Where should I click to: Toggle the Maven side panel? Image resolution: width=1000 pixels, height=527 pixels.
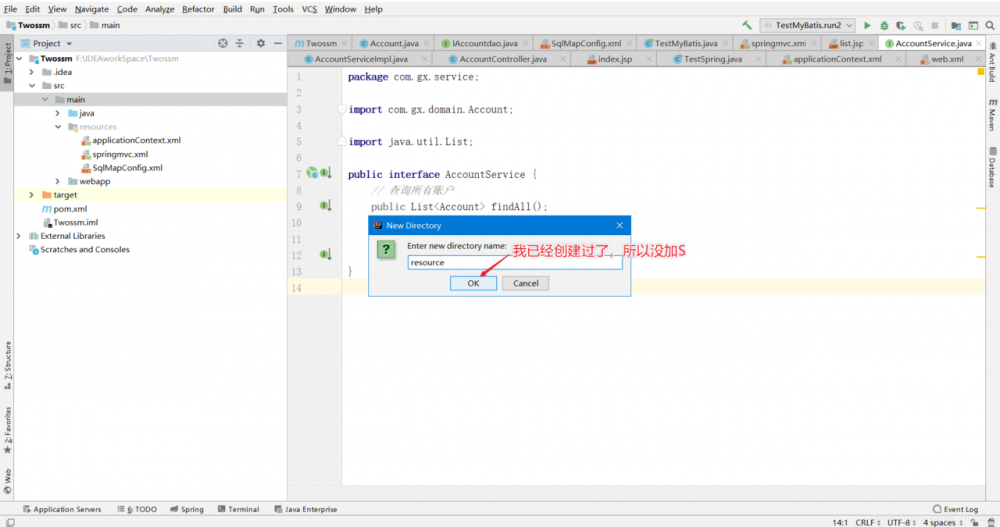(991, 113)
